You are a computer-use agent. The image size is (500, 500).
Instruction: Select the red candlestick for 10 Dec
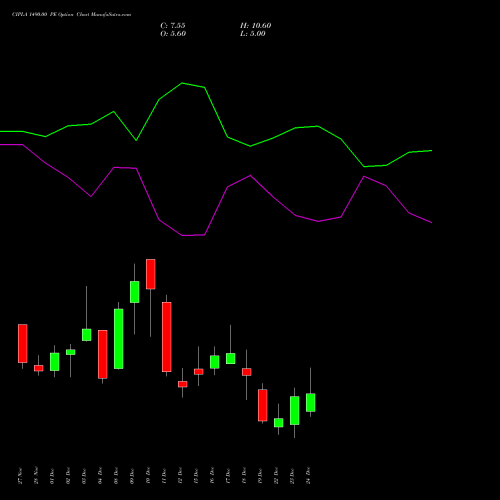point(151,274)
